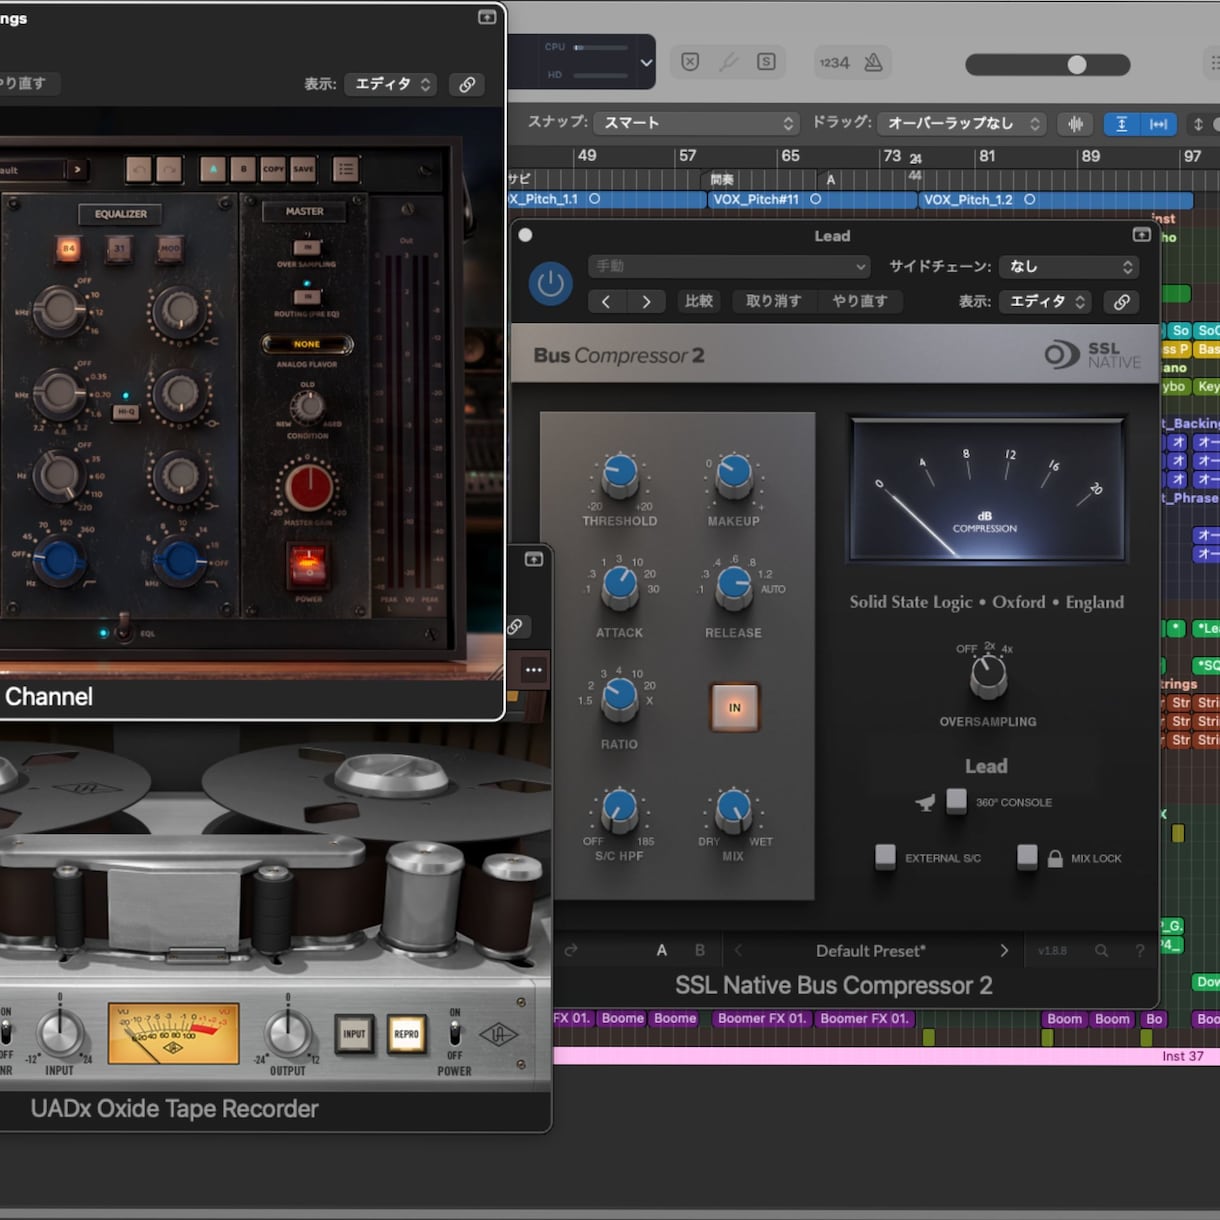Screen dimensions: 1220x1220
Task: Click the redo arrow at Bus Compressor bottom bar
Action: point(571,950)
